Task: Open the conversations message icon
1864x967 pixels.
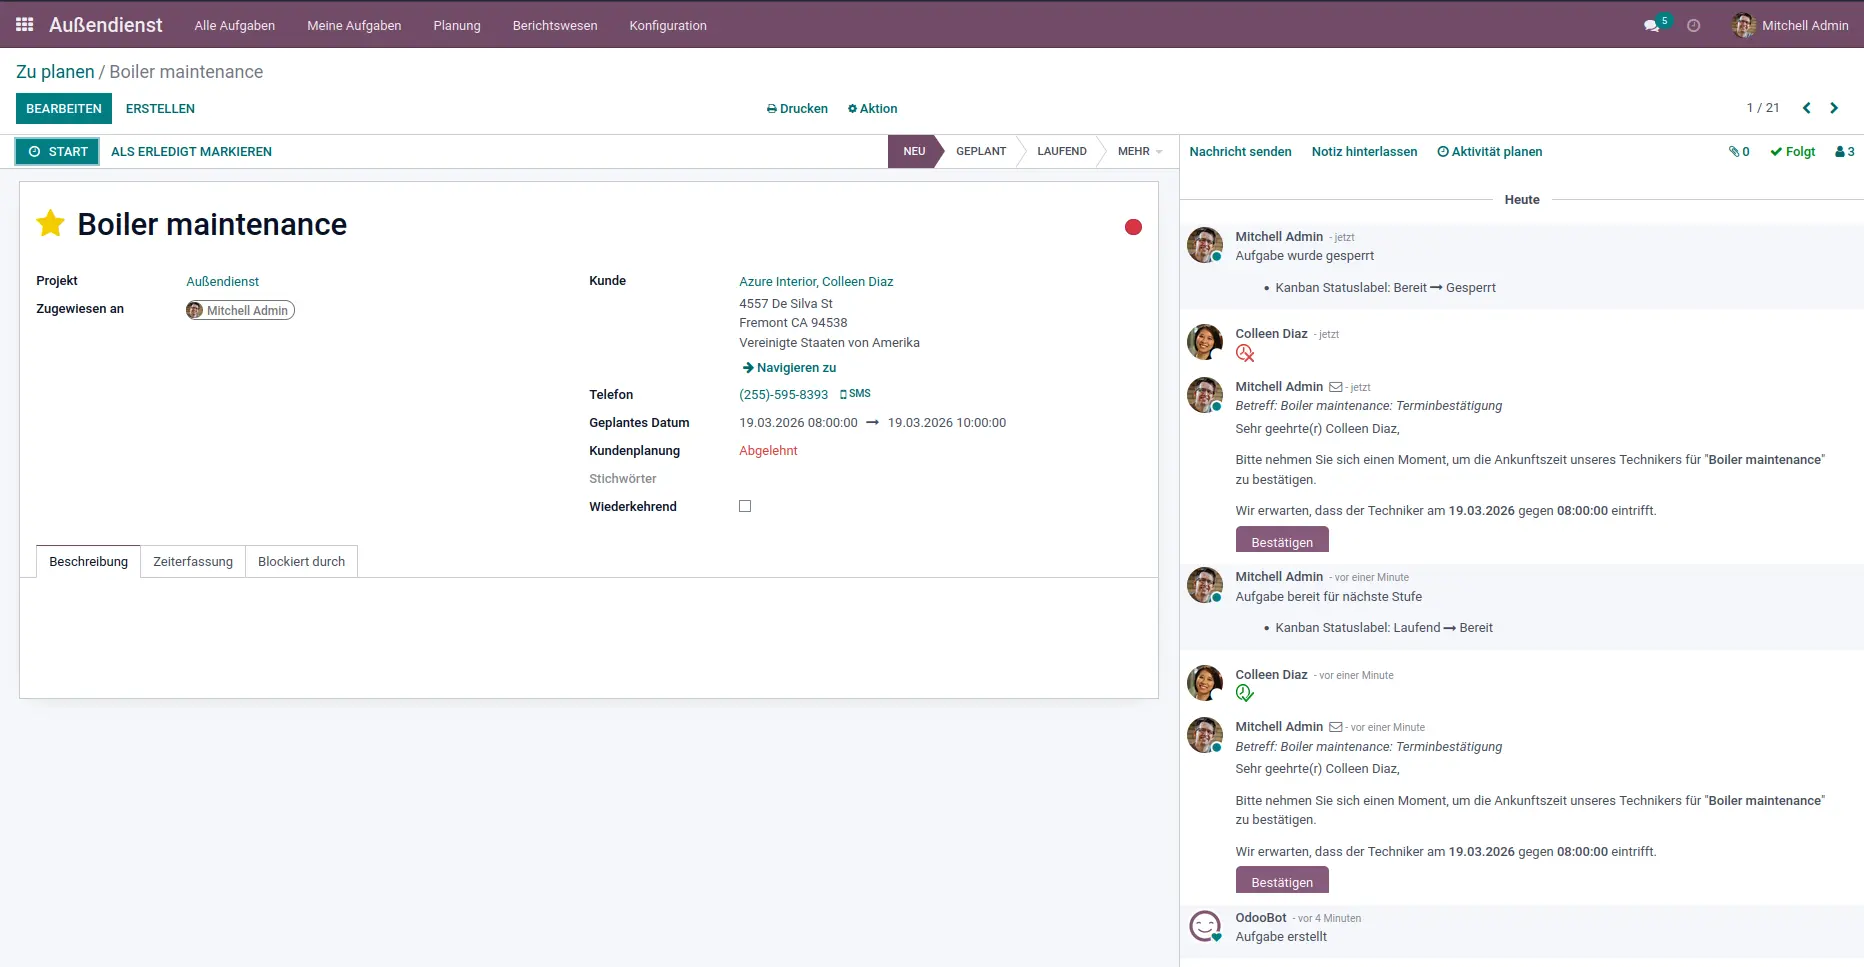Action: pyautogui.click(x=1652, y=26)
